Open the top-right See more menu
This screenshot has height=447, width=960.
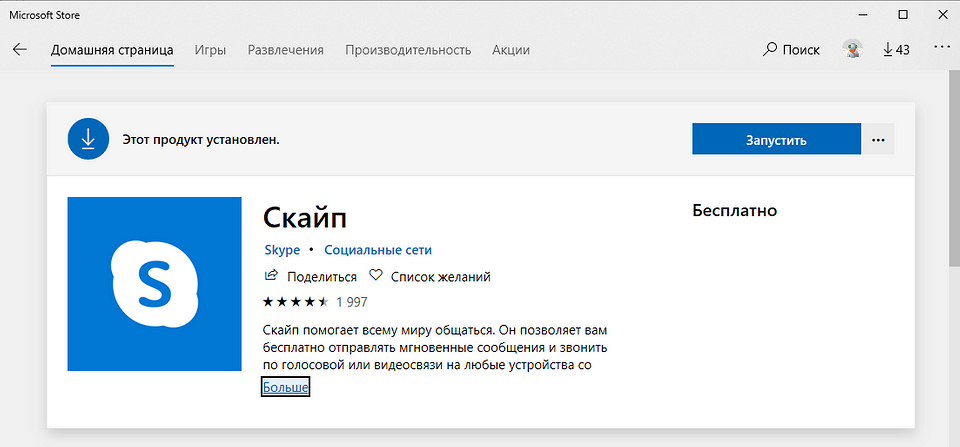point(941,48)
